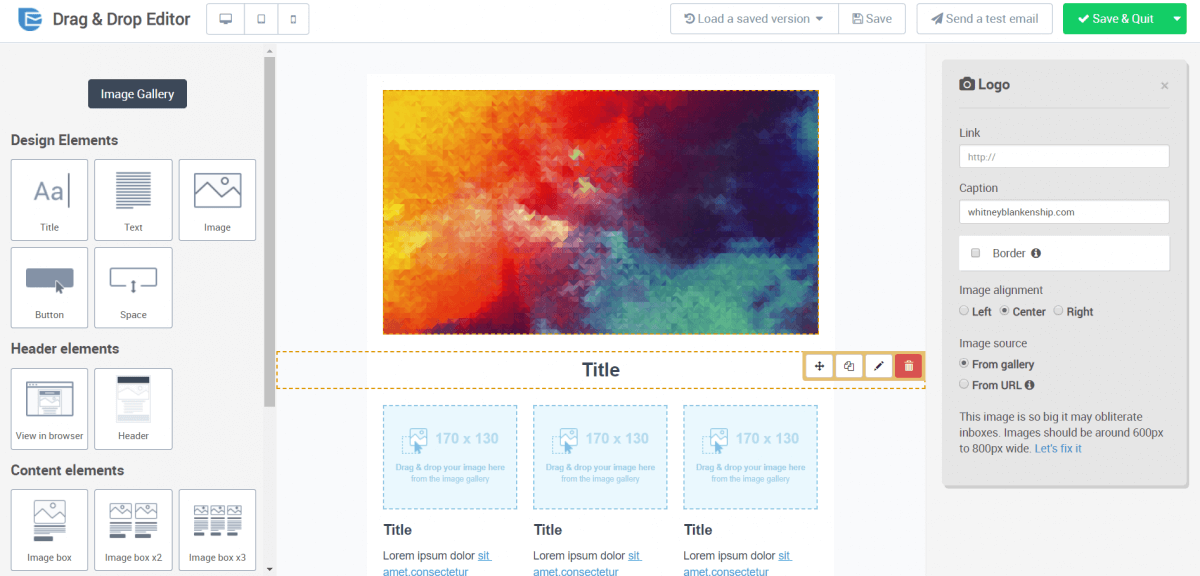Send a test email

pyautogui.click(x=984, y=19)
